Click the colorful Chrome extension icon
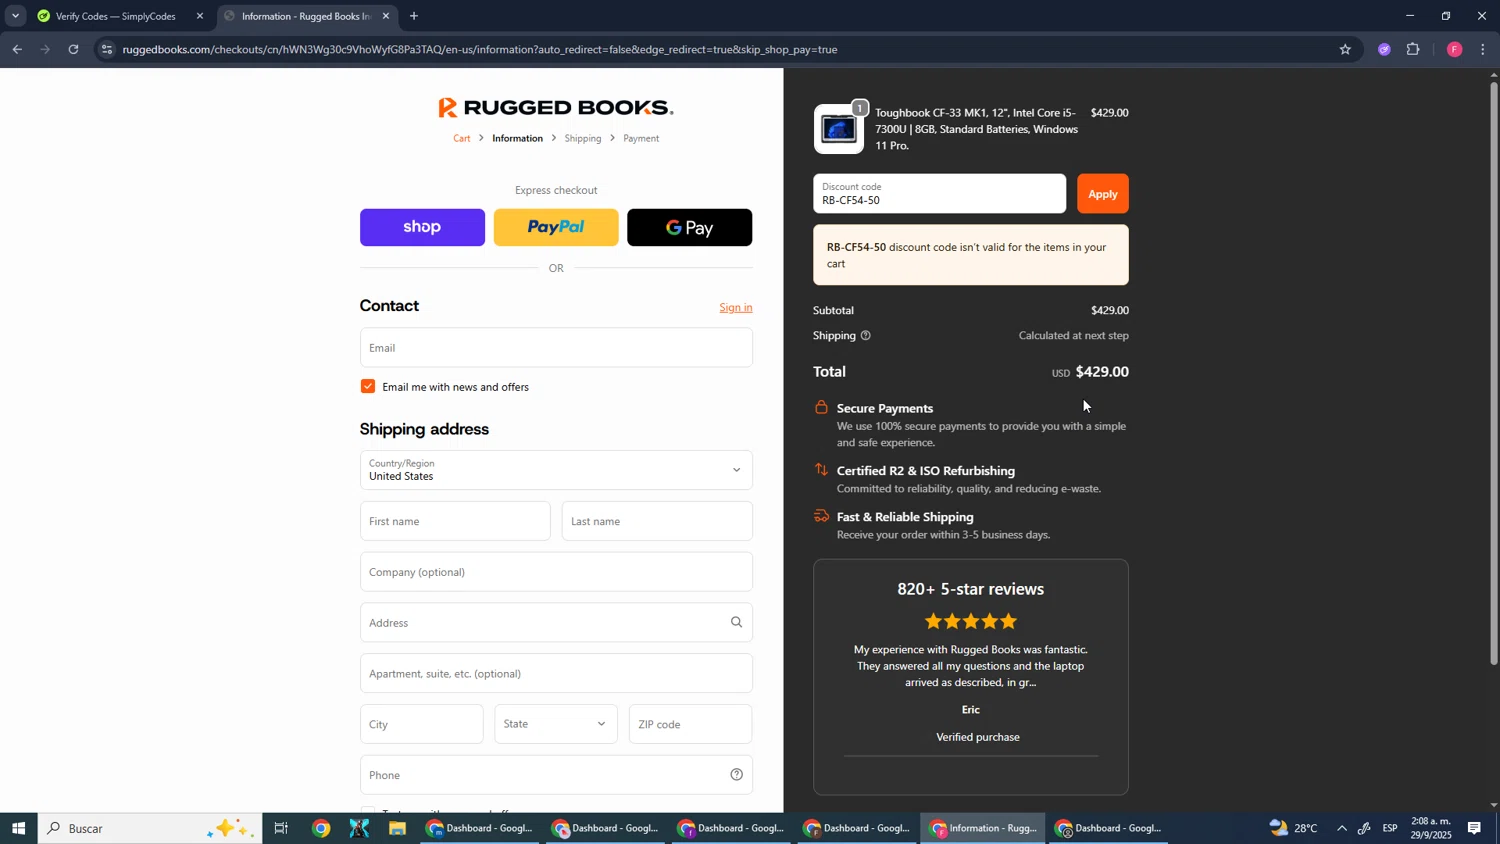 1384,49
